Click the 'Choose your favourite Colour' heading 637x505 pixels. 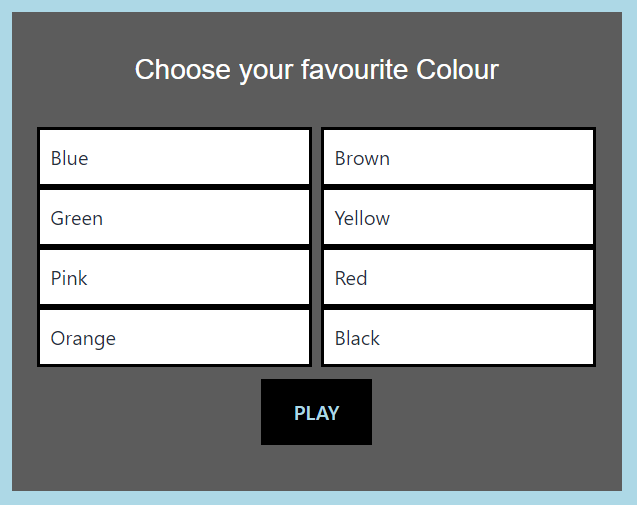point(316,70)
